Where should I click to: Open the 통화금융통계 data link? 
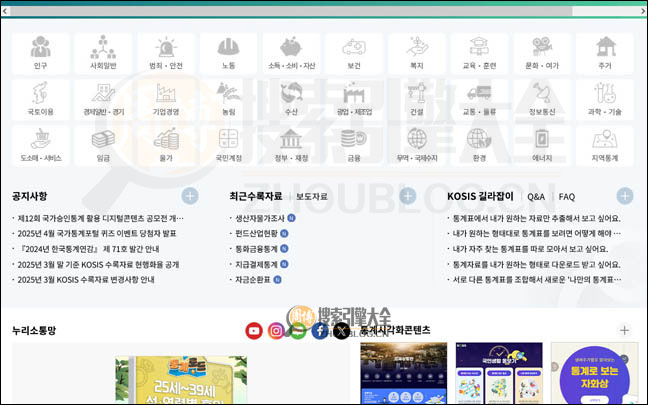pyautogui.click(x=257, y=249)
